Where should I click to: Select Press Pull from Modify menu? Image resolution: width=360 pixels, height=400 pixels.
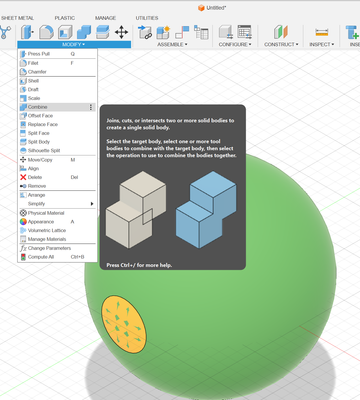pyautogui.click(x=57, y=54)
